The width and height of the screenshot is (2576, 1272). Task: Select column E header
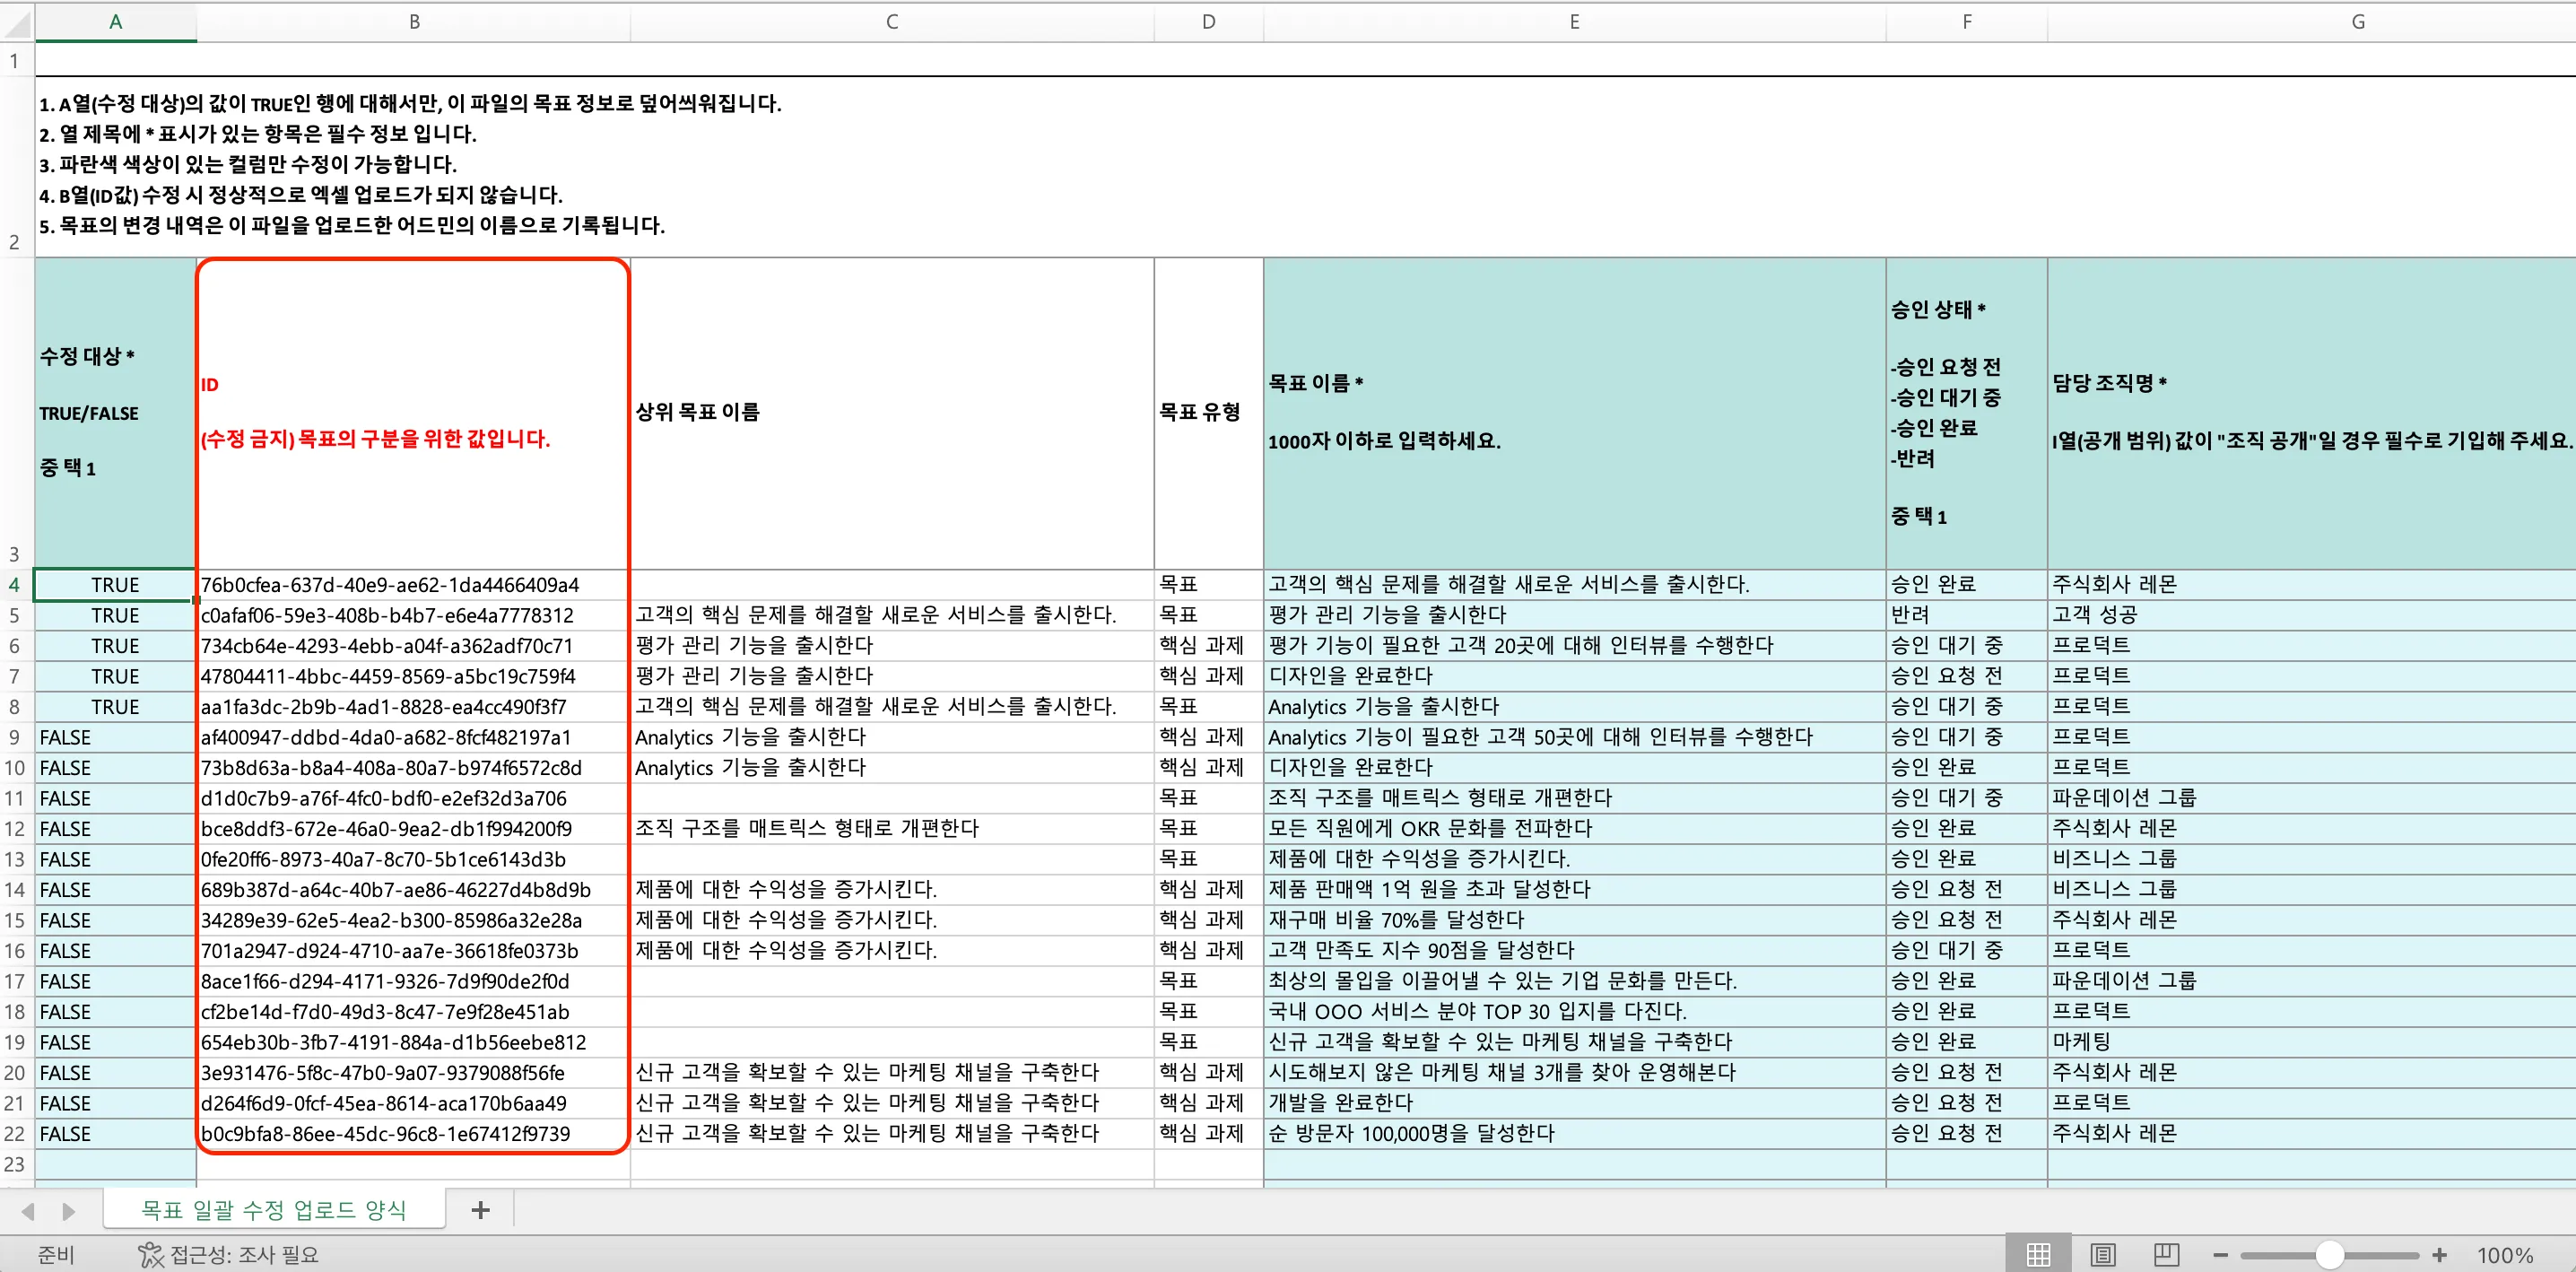click(1574, 22)
